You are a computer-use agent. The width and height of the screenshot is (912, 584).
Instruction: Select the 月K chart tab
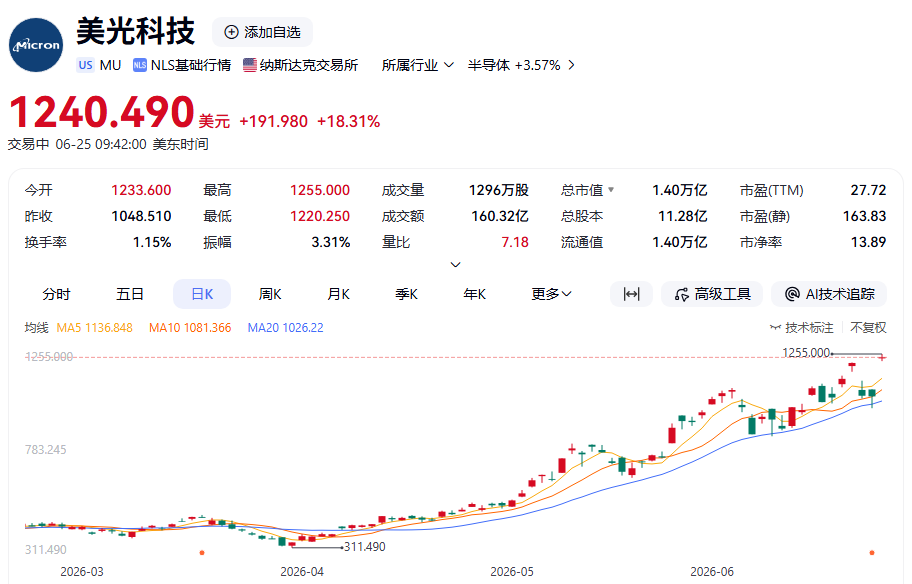(x=338, y=294)
